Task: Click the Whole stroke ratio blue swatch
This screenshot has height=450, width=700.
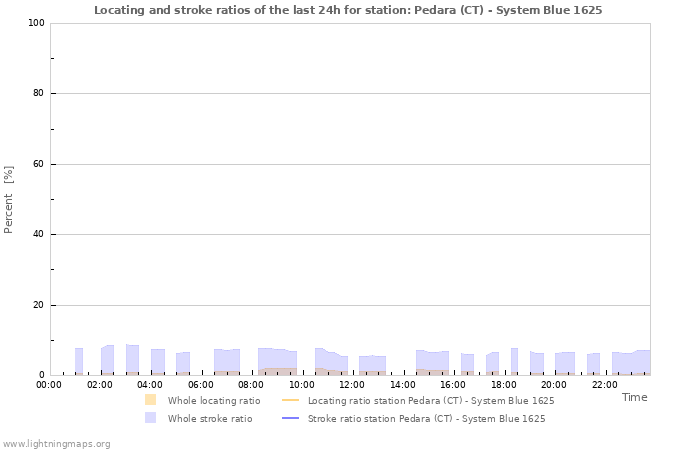Action: (150, 418)
